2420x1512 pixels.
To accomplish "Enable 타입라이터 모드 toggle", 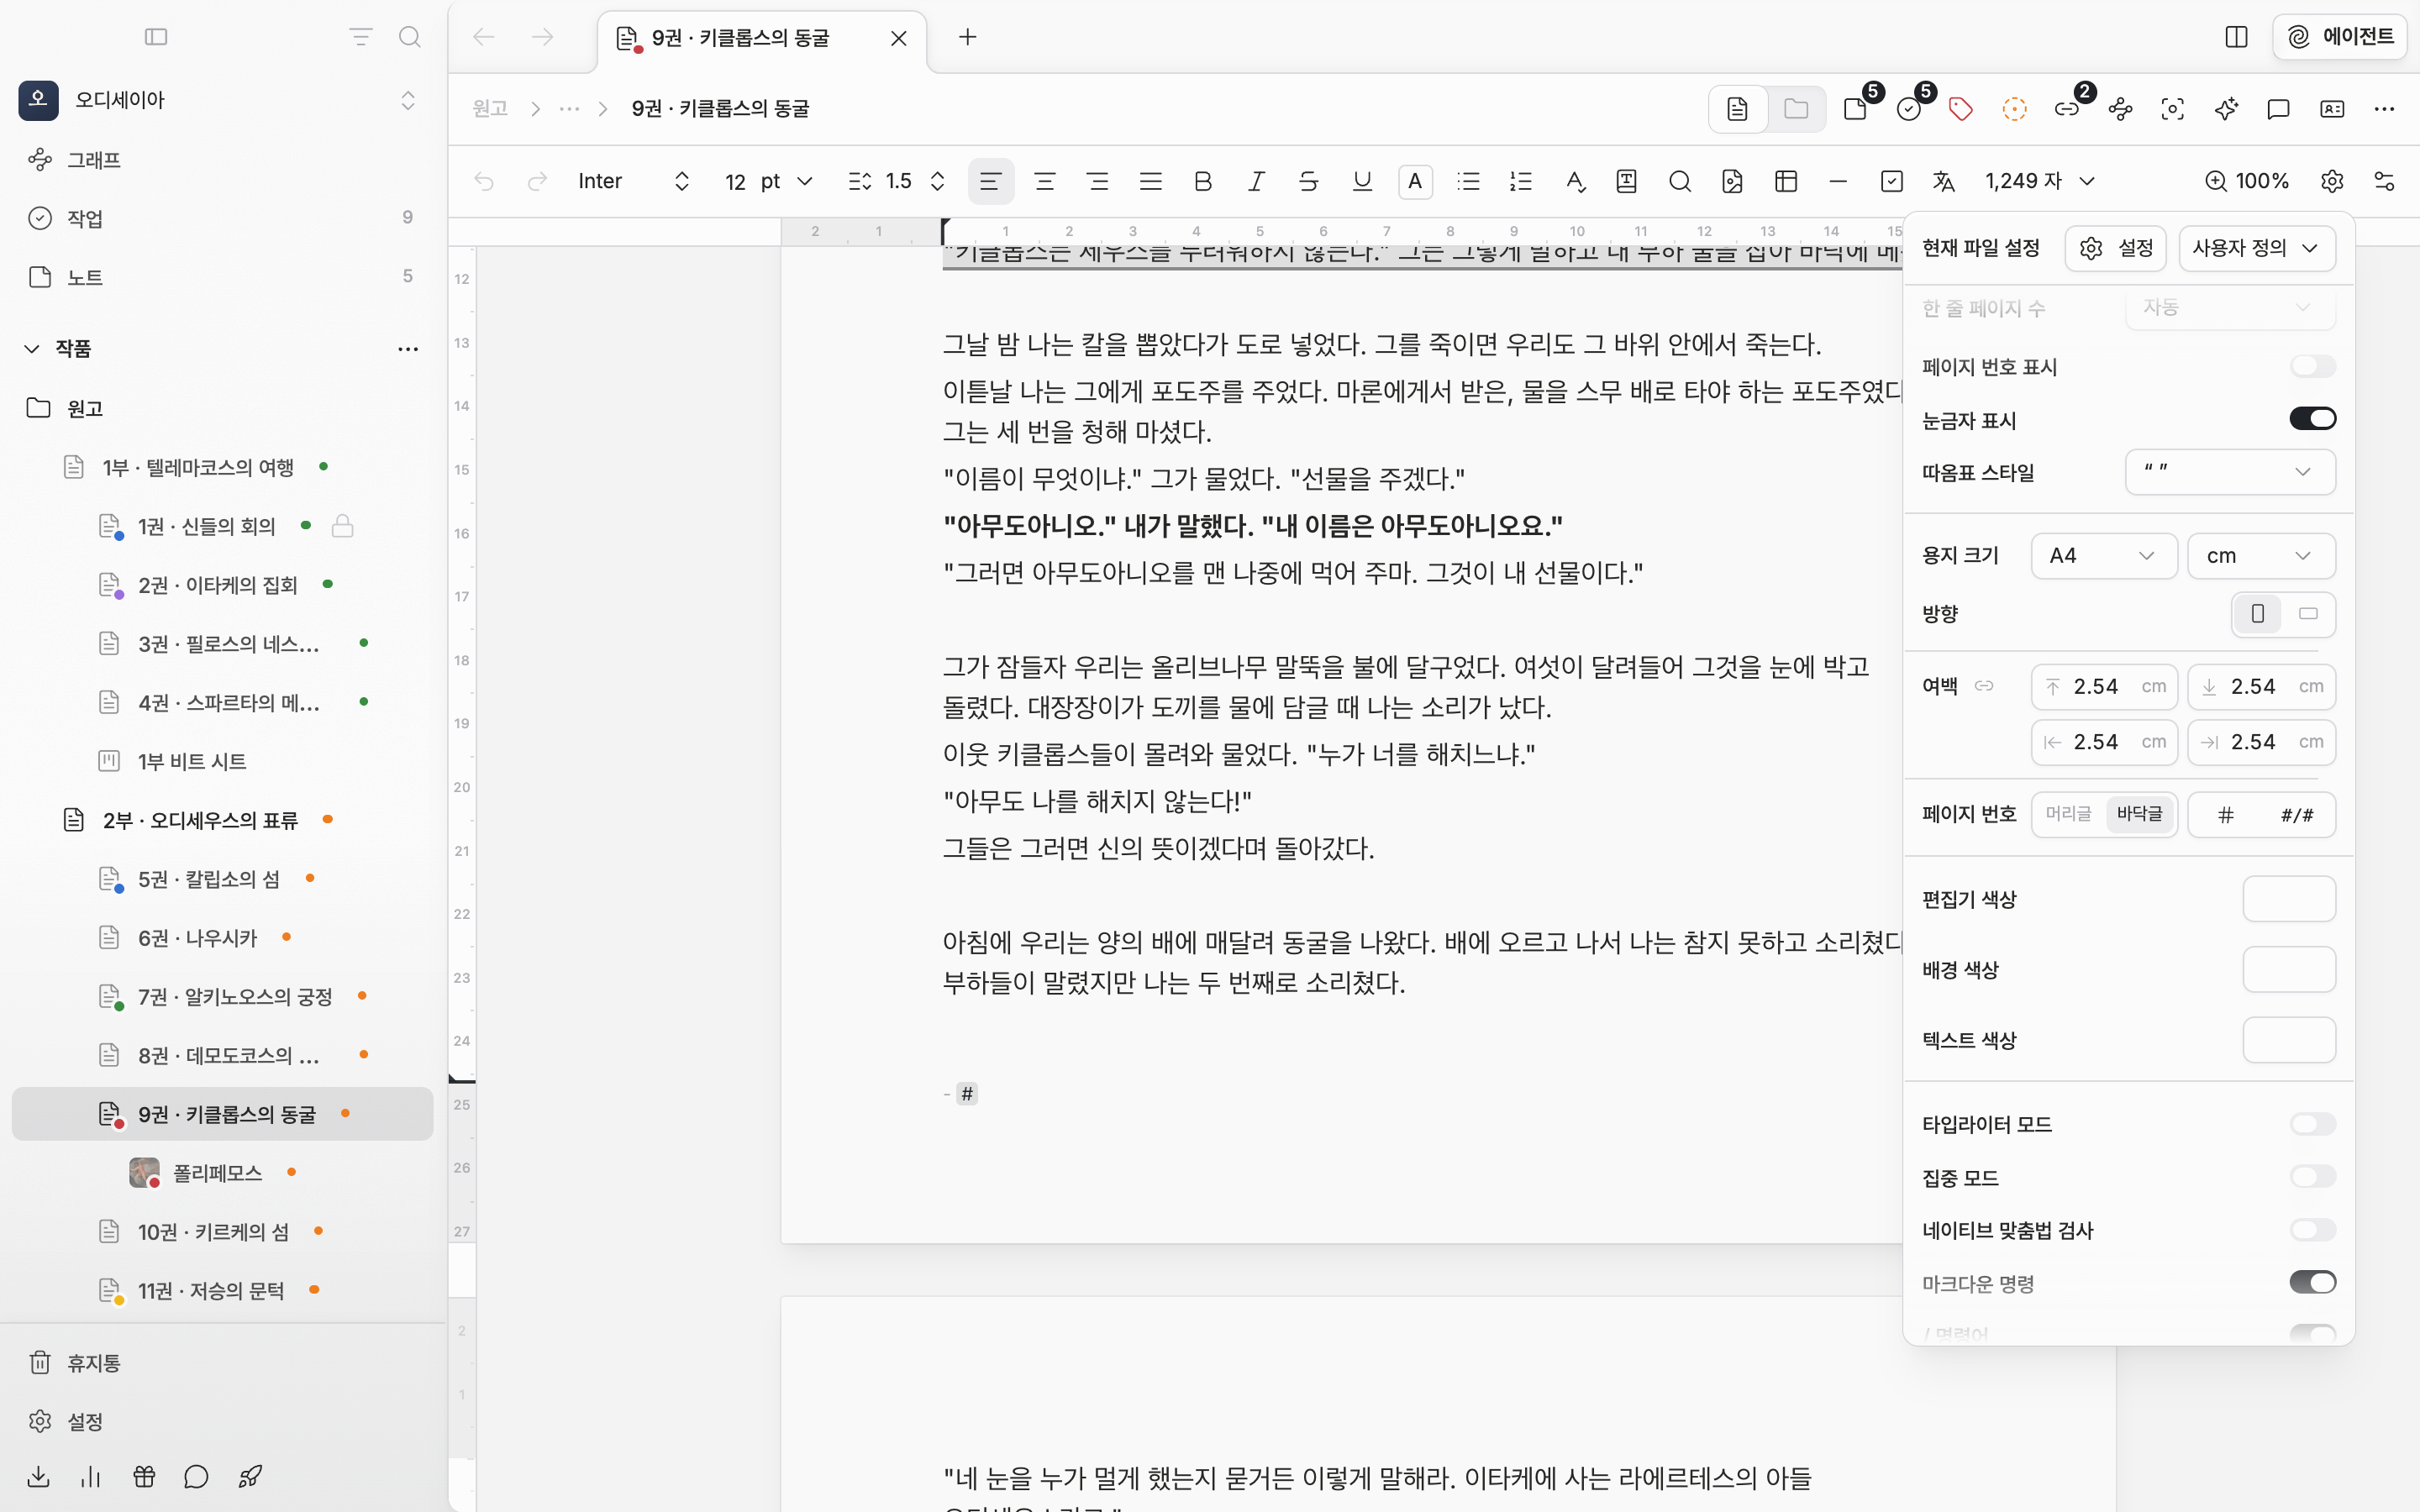I will click(x=2312, y=1124).
